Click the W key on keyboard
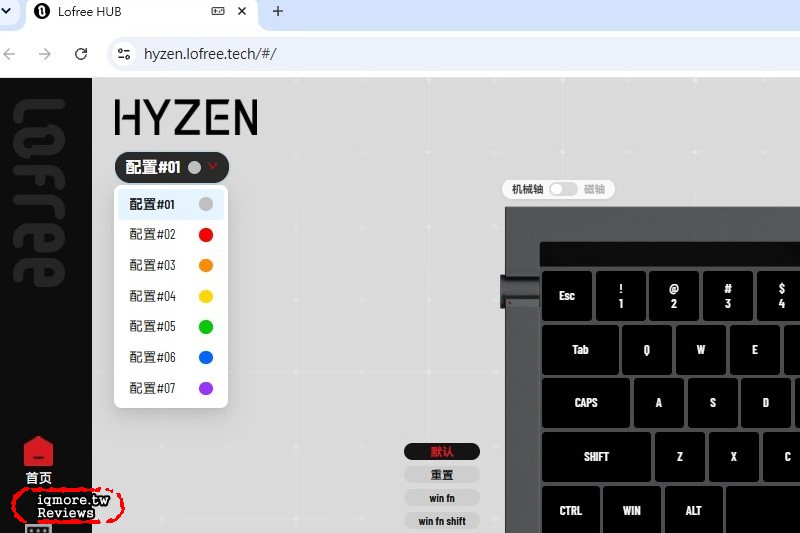 (701, 350)
